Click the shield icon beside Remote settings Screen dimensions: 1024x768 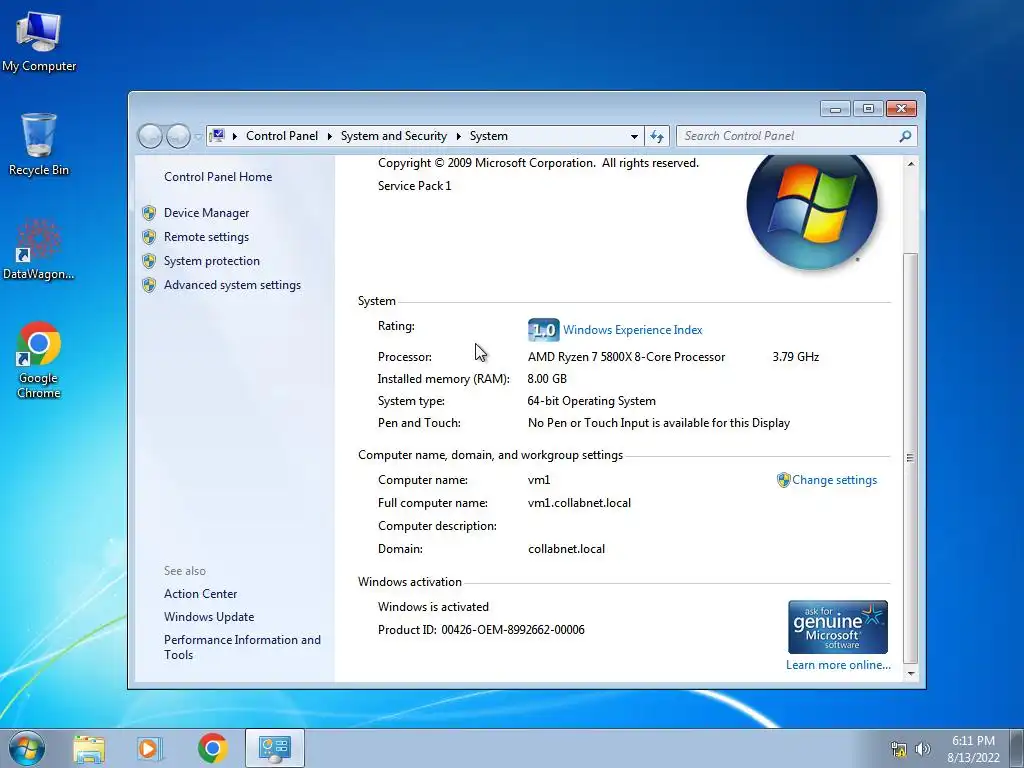(149, 237)
